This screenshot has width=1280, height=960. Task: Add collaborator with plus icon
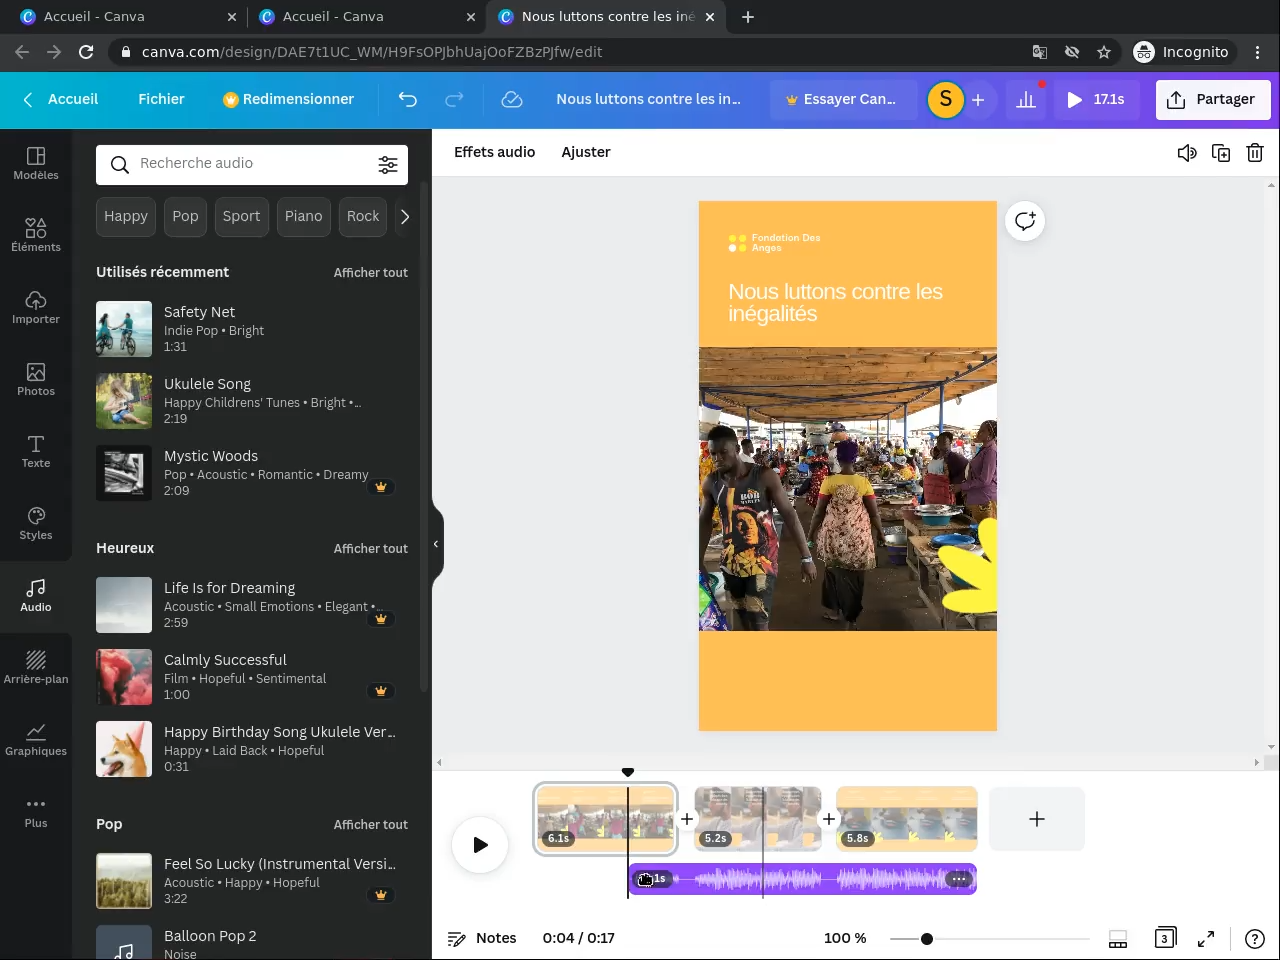tap(978, 99)
